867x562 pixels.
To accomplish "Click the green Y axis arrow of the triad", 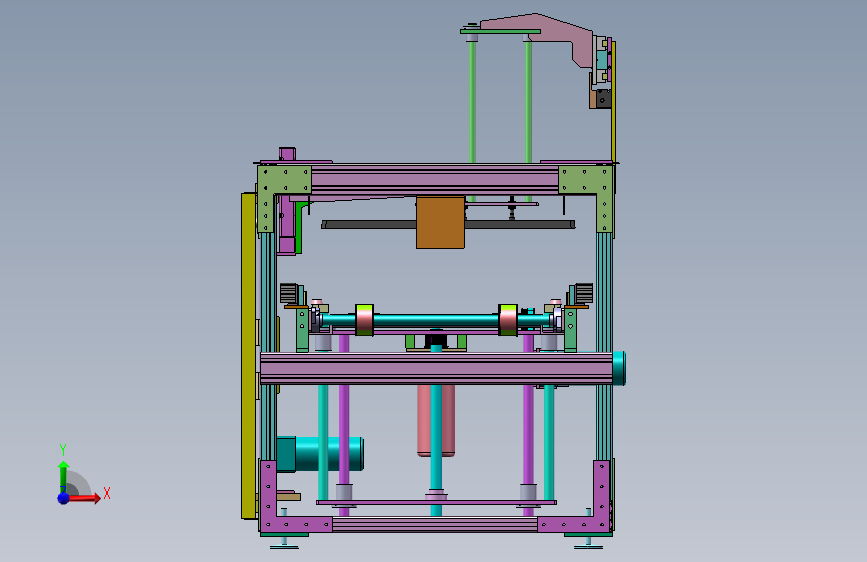I will click(63, 476).
